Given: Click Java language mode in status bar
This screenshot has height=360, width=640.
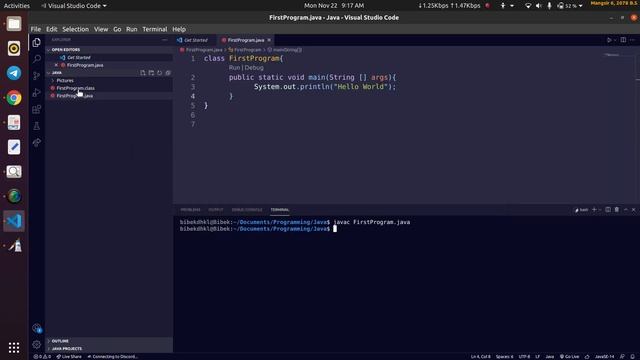Looking at the screenshot, I should pos(549,357).
